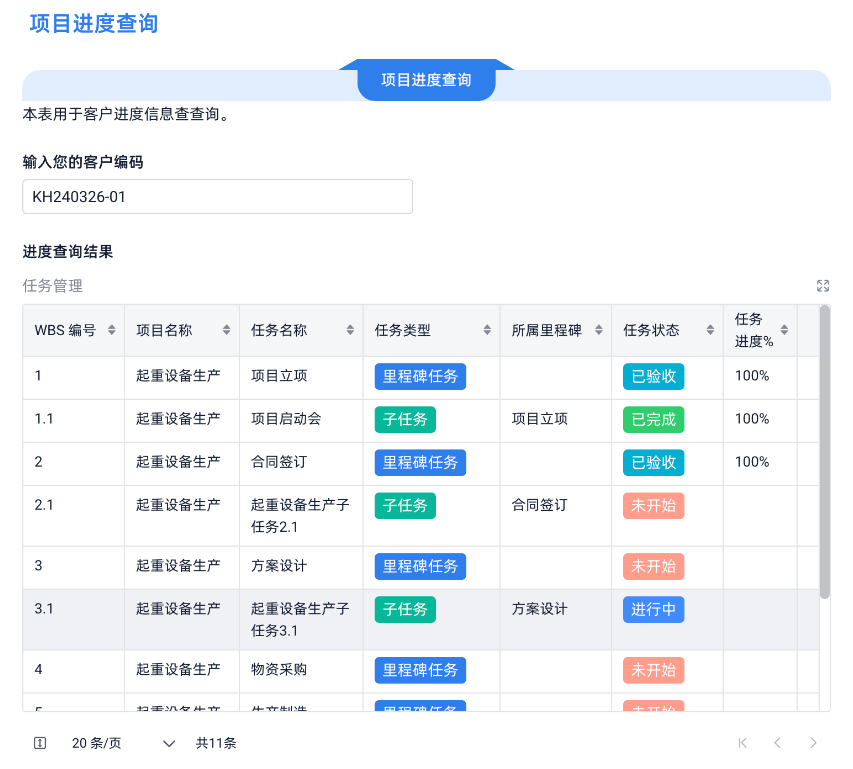Click the info icon near 20 条/页
The image size is (853, 769).
[x=38, y=743]
